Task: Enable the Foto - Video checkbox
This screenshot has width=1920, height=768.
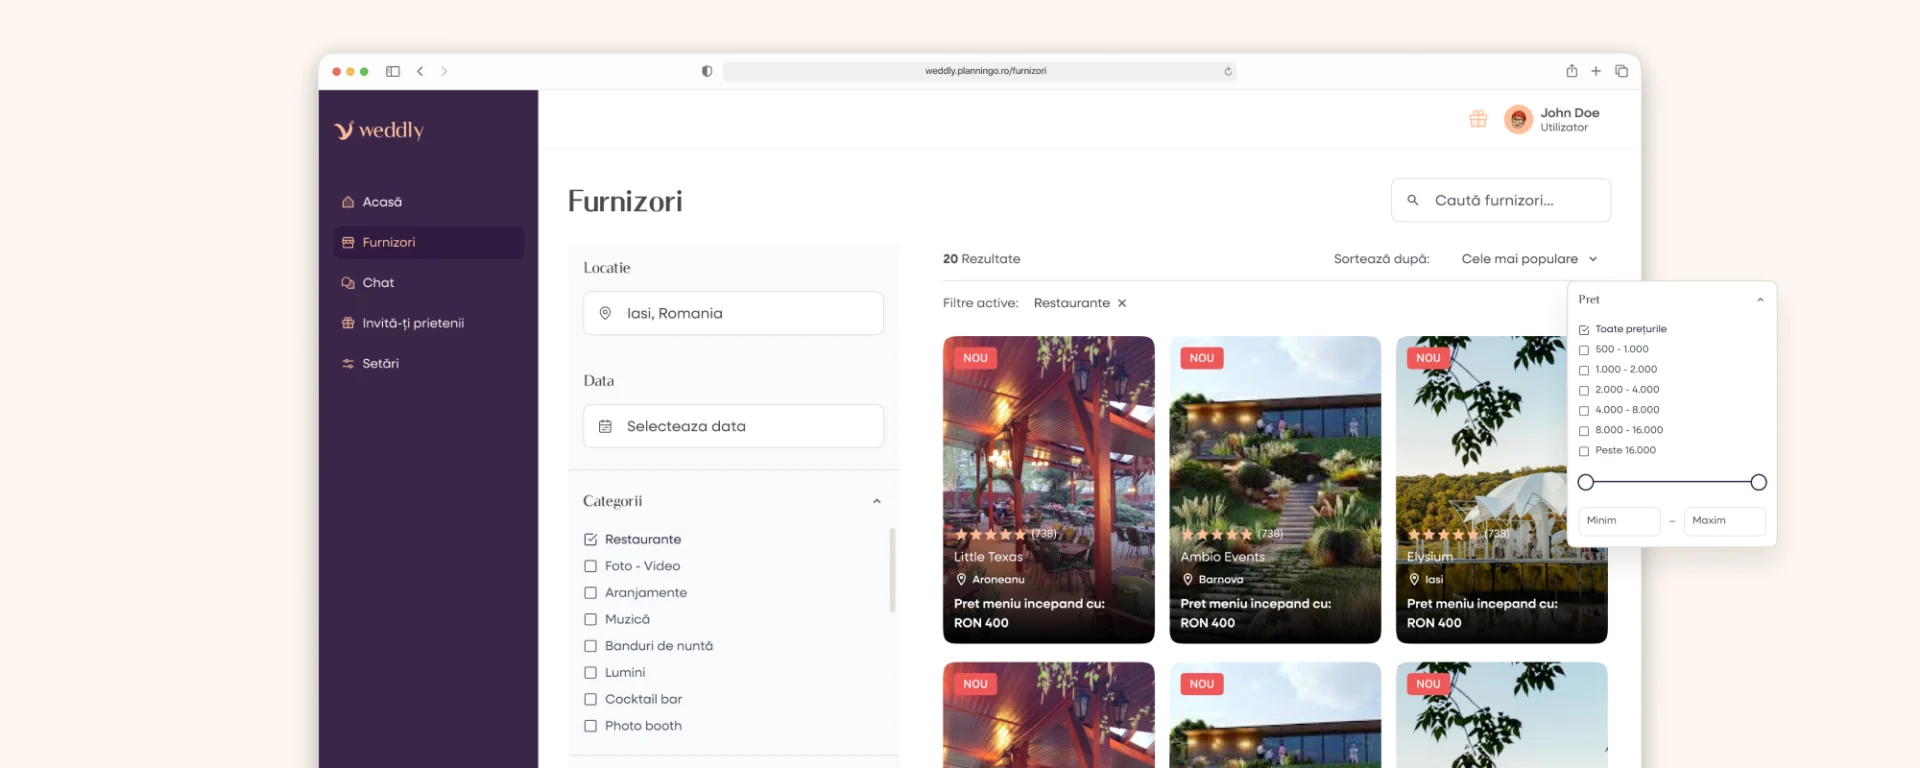Action: coord(590,566)
